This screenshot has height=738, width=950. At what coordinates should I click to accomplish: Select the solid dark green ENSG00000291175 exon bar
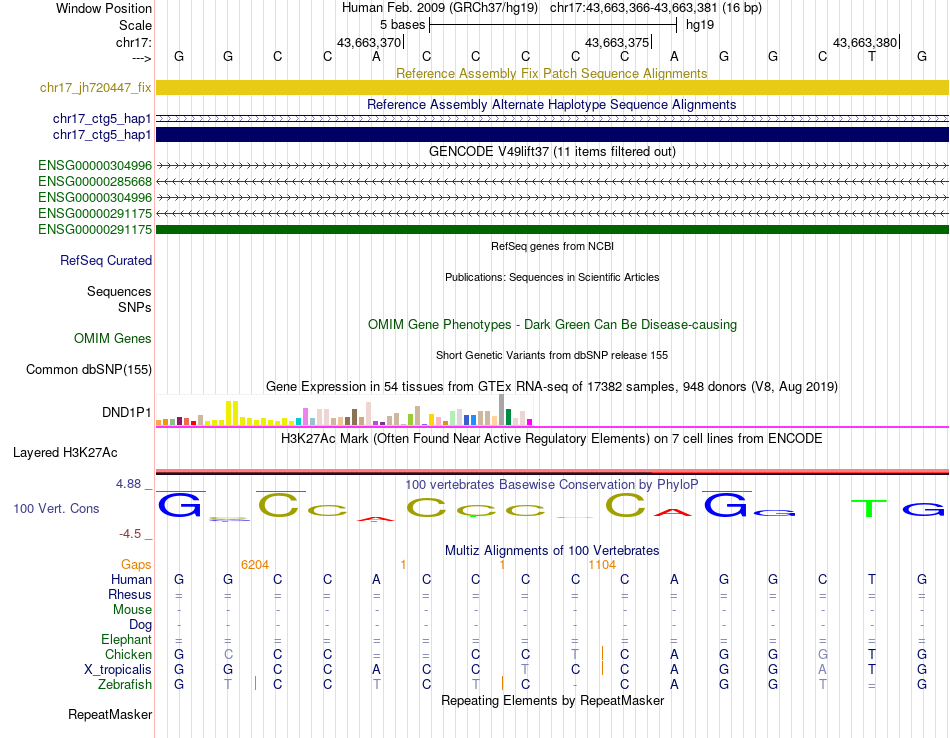[x=552, y=230]
